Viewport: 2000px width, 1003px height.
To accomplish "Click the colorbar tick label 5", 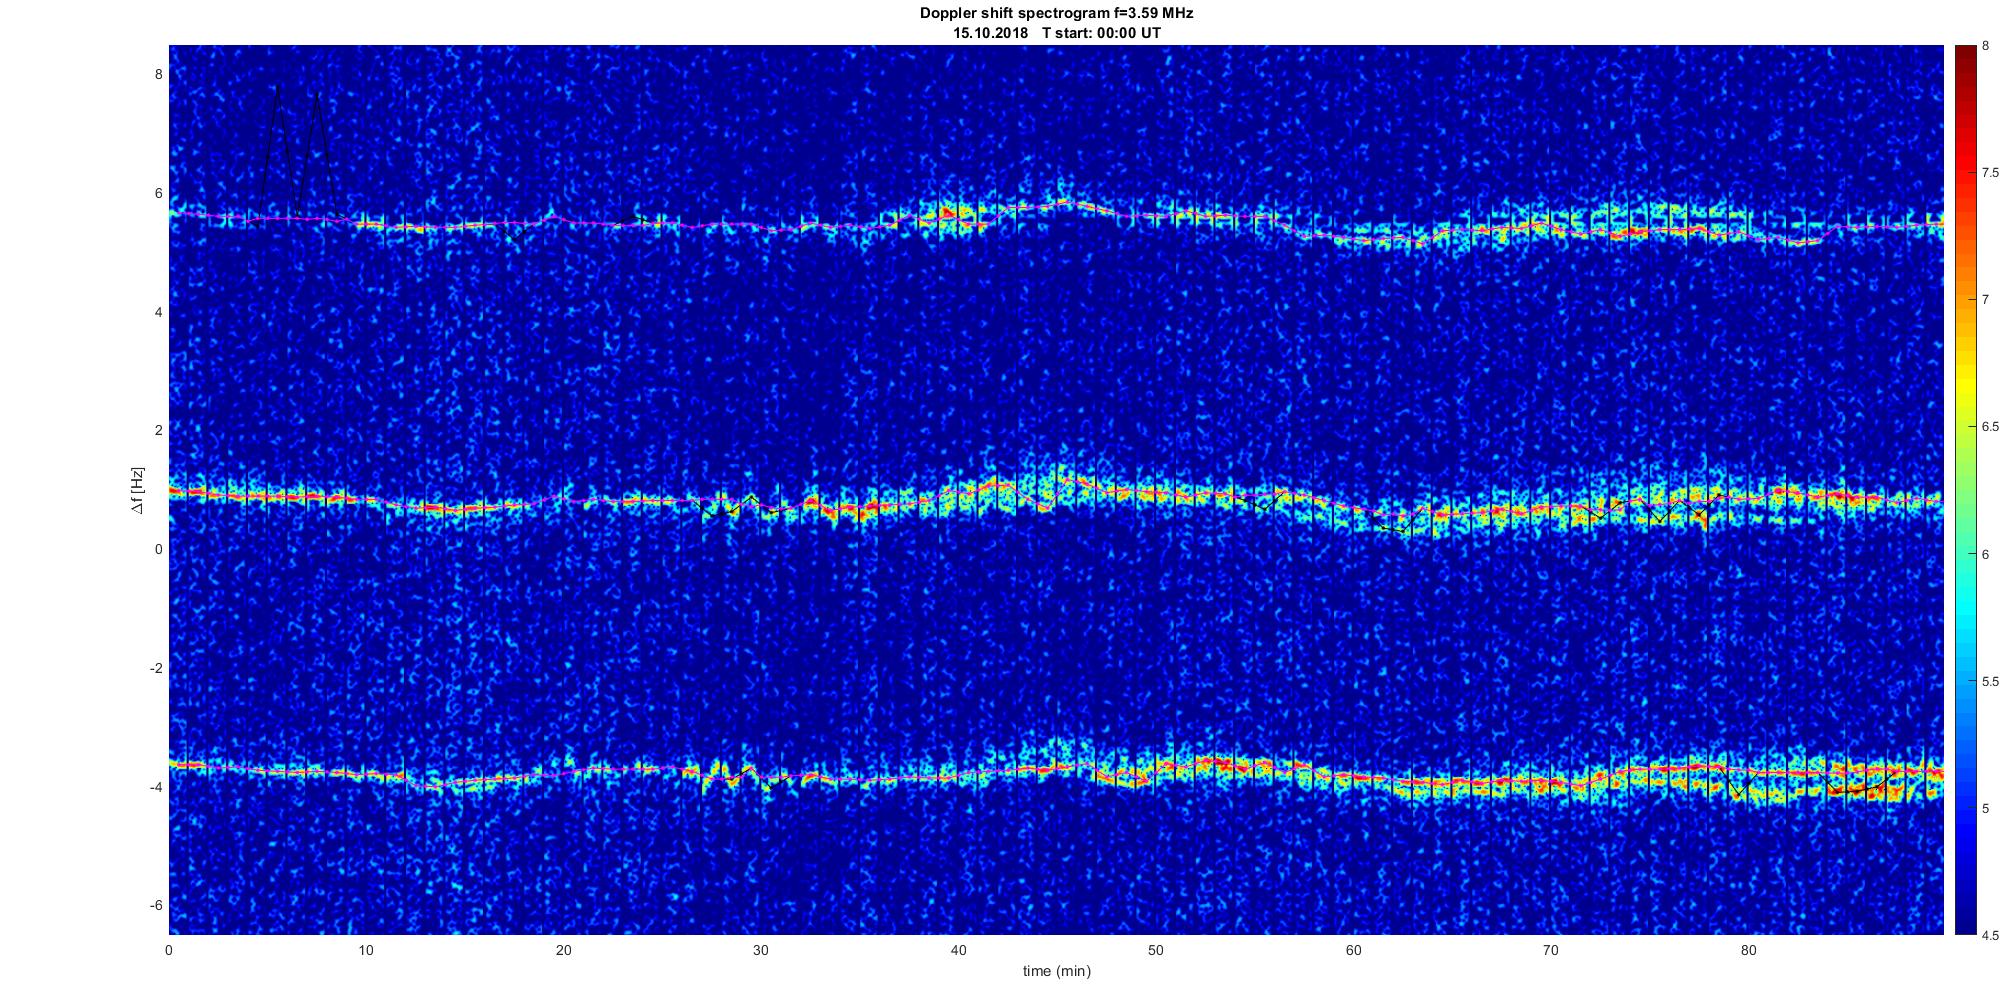I will 1986,809.
